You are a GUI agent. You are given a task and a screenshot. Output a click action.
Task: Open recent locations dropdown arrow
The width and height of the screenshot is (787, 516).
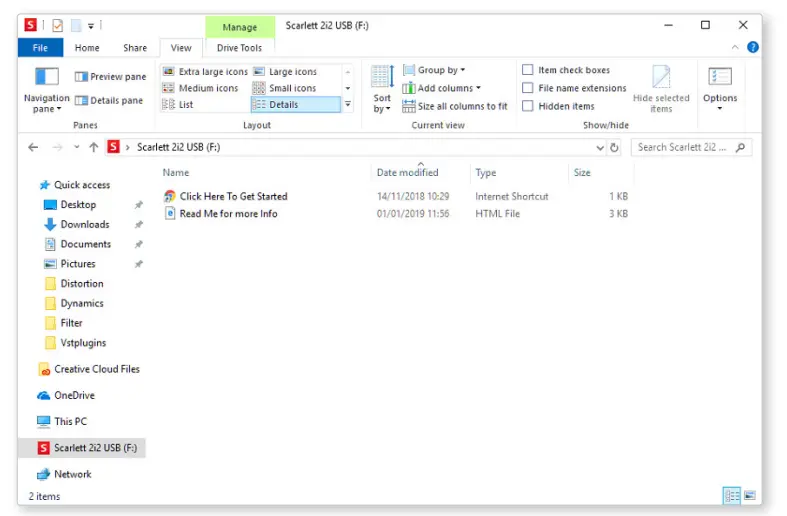(76, 147)
